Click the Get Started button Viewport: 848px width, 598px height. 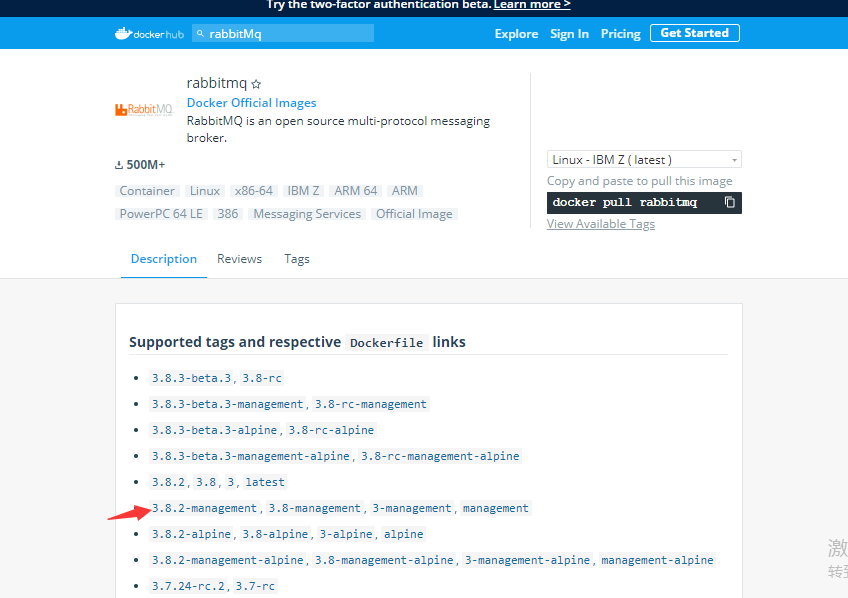point(694,33)
